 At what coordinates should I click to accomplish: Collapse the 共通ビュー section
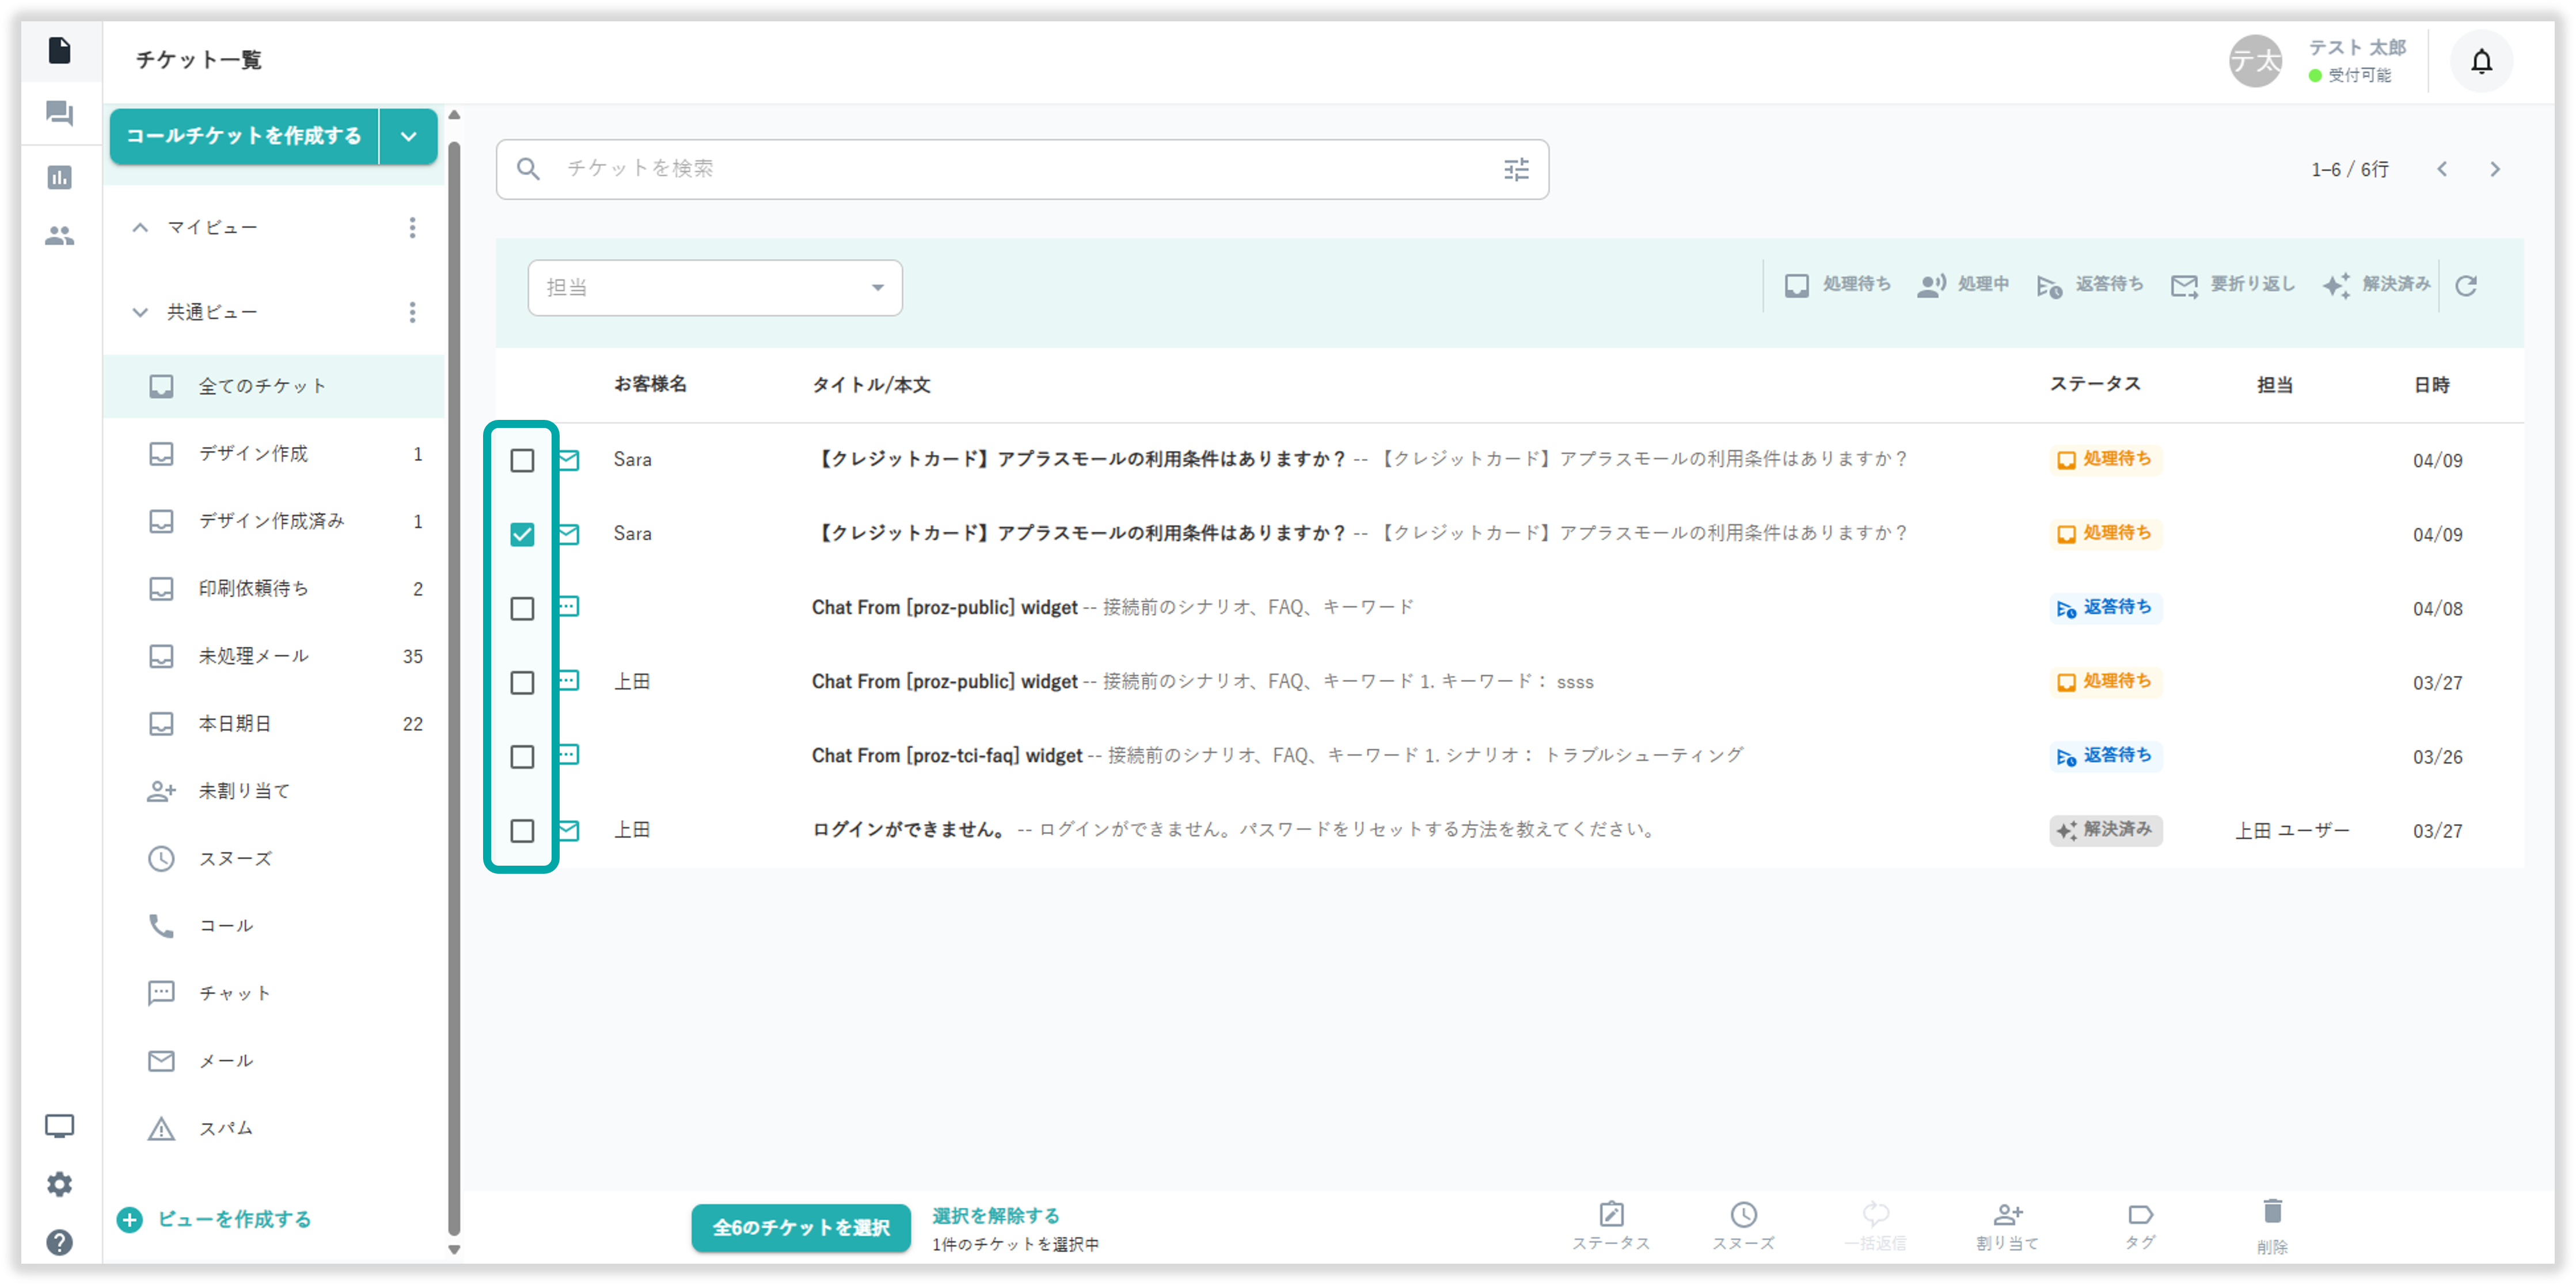point(140,312)
